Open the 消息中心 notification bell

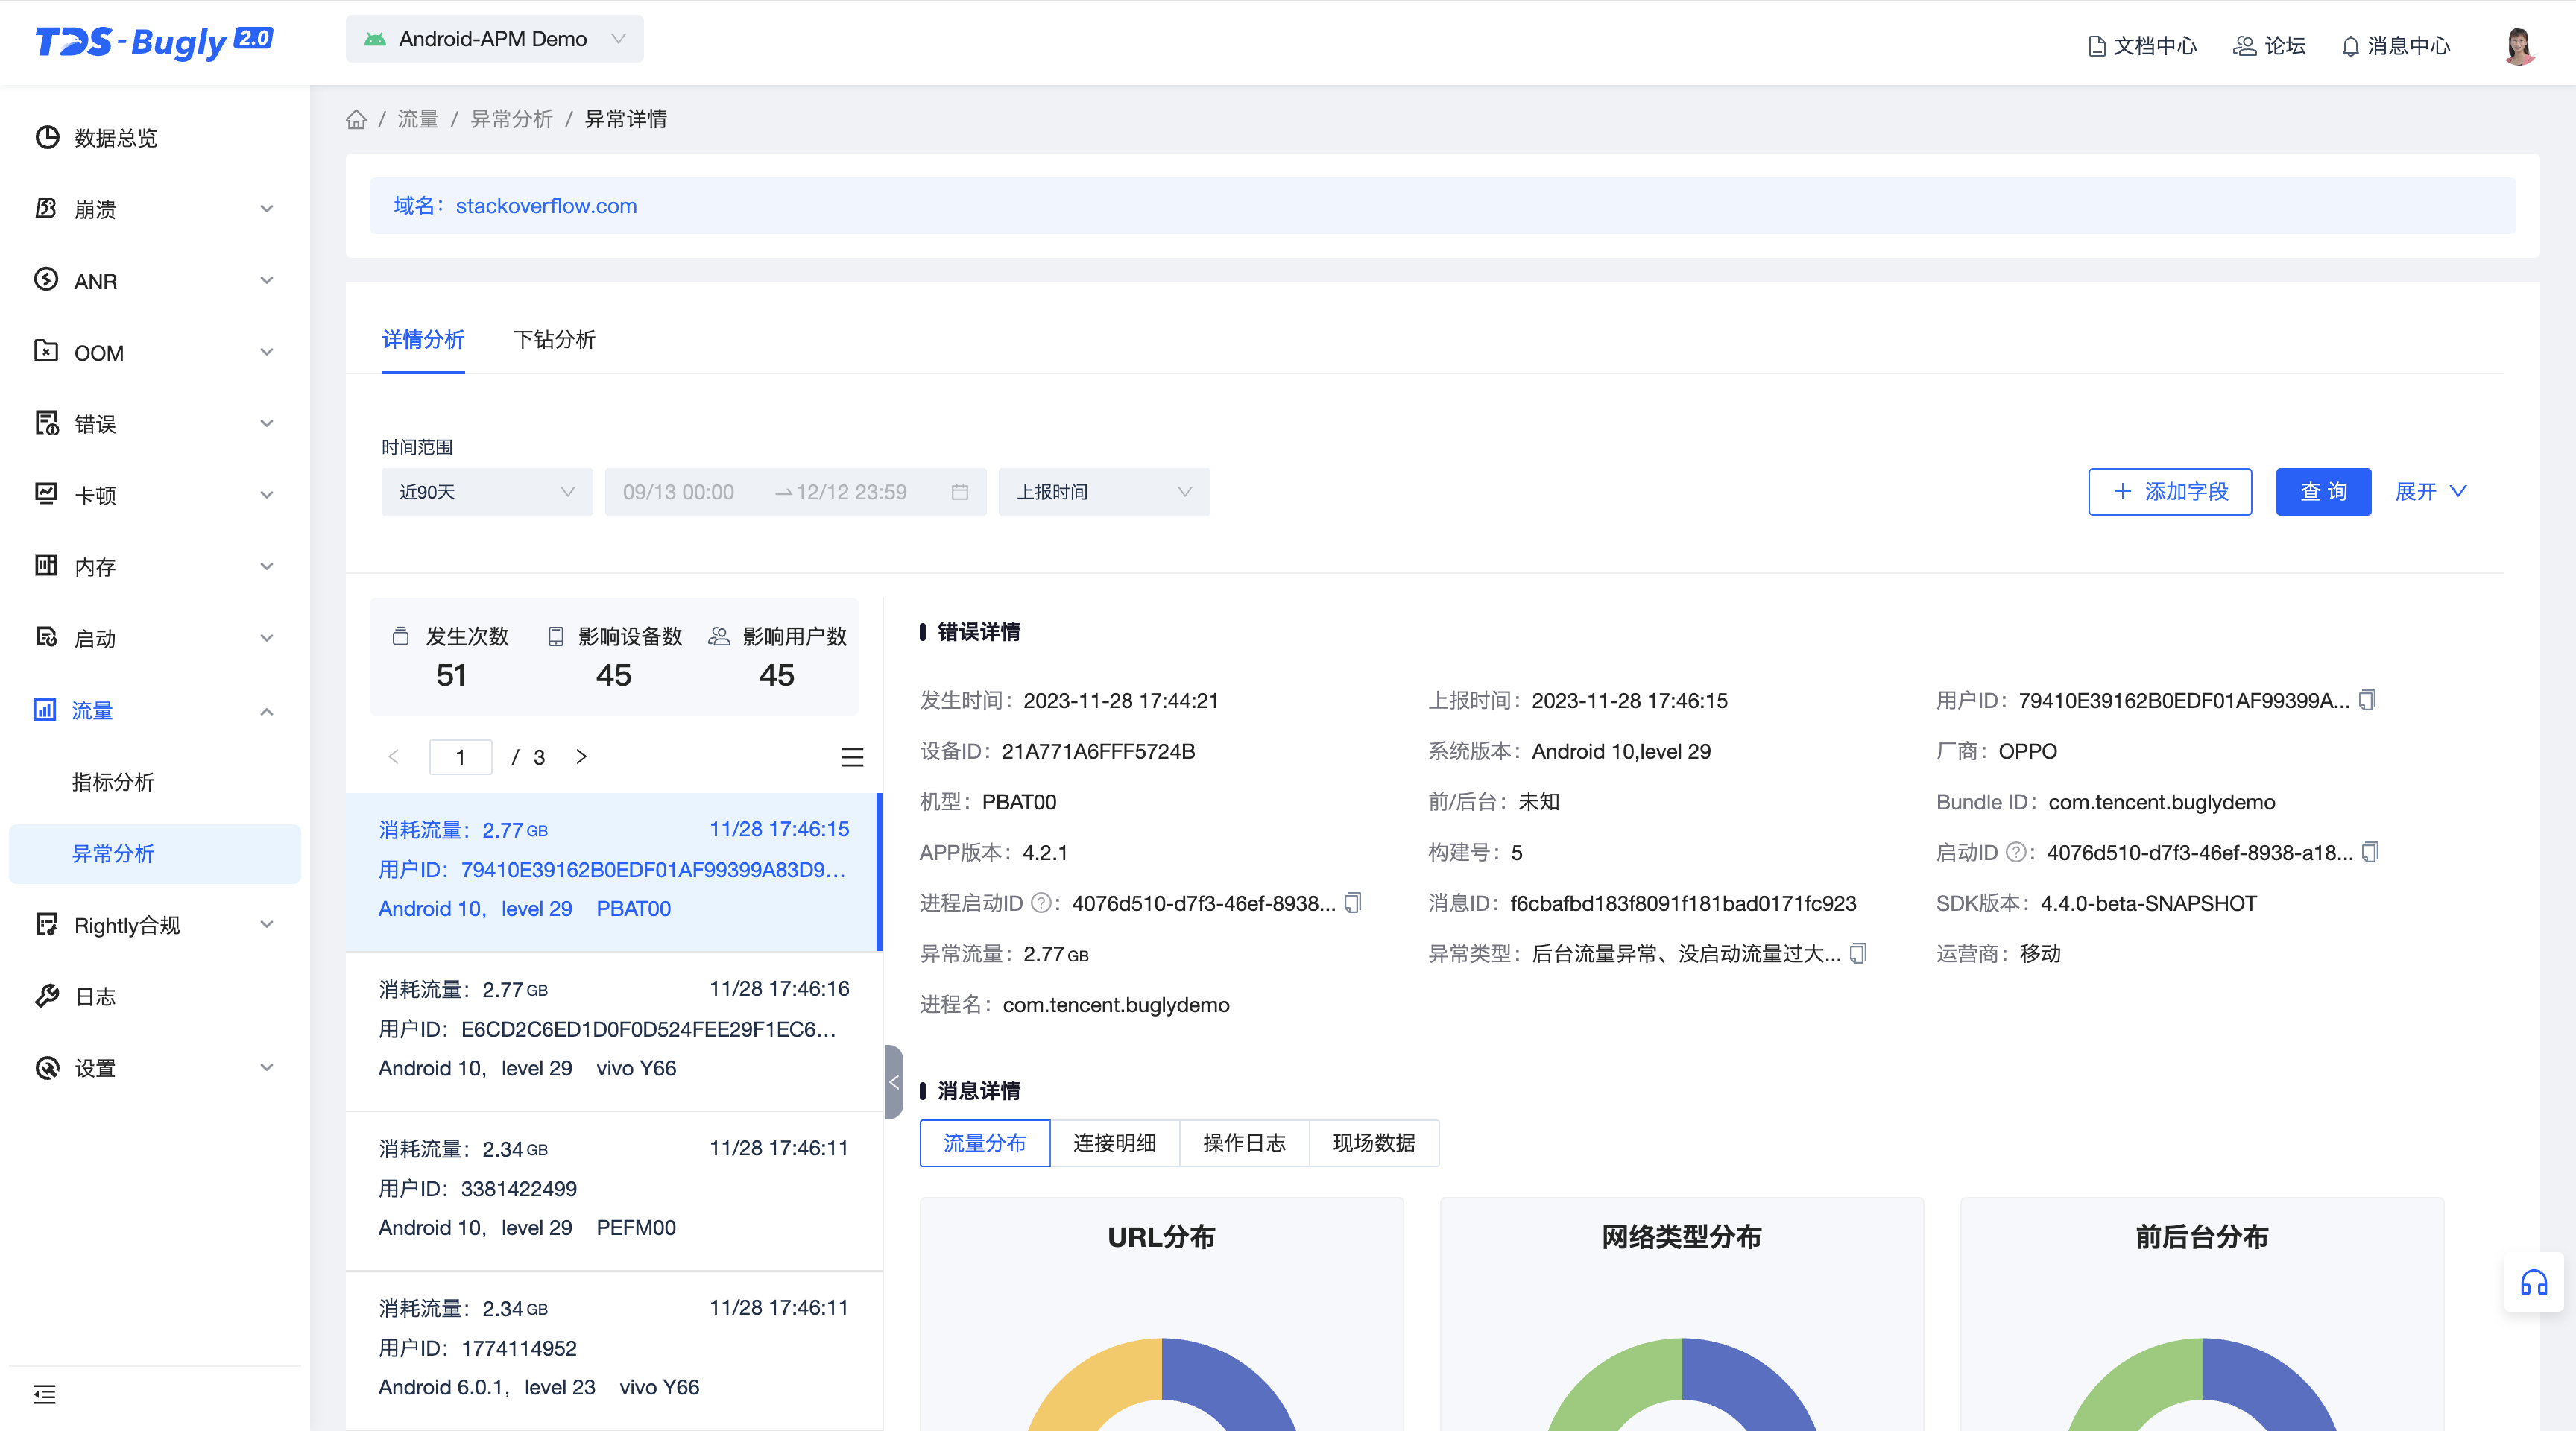pyautogui.click(x=2395, y=46)
